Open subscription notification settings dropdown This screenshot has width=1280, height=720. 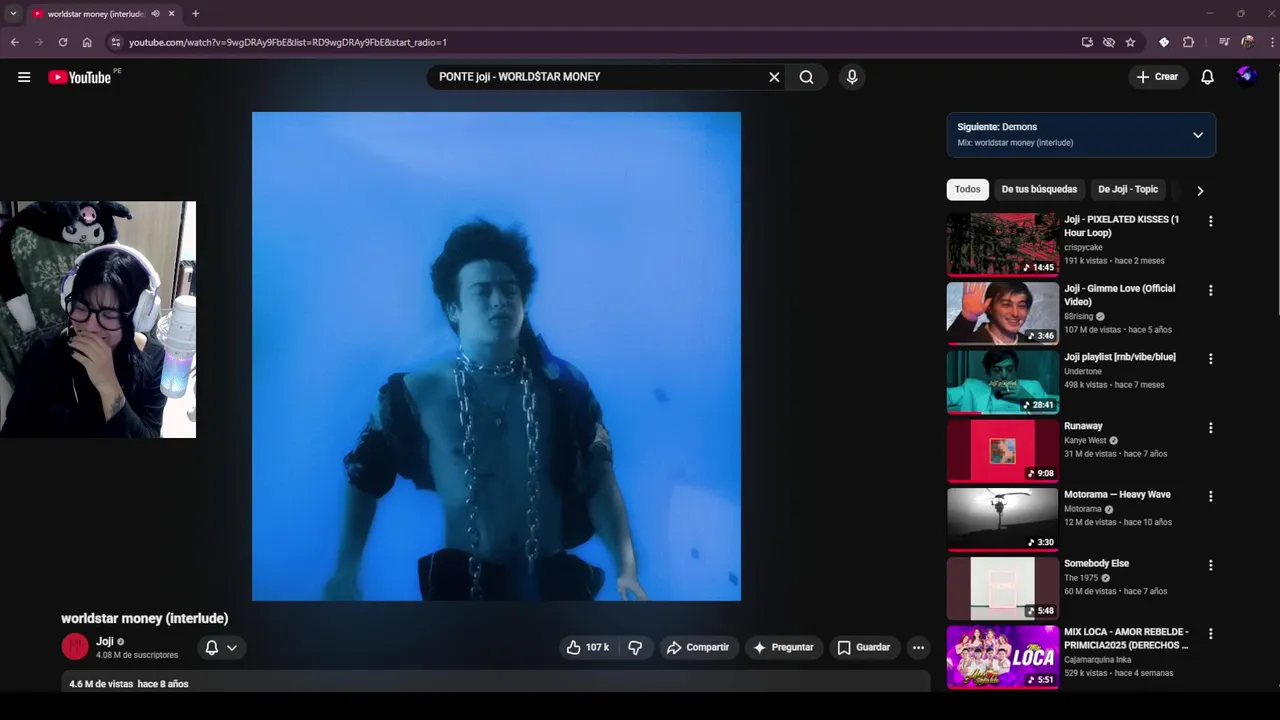(221, 647)
